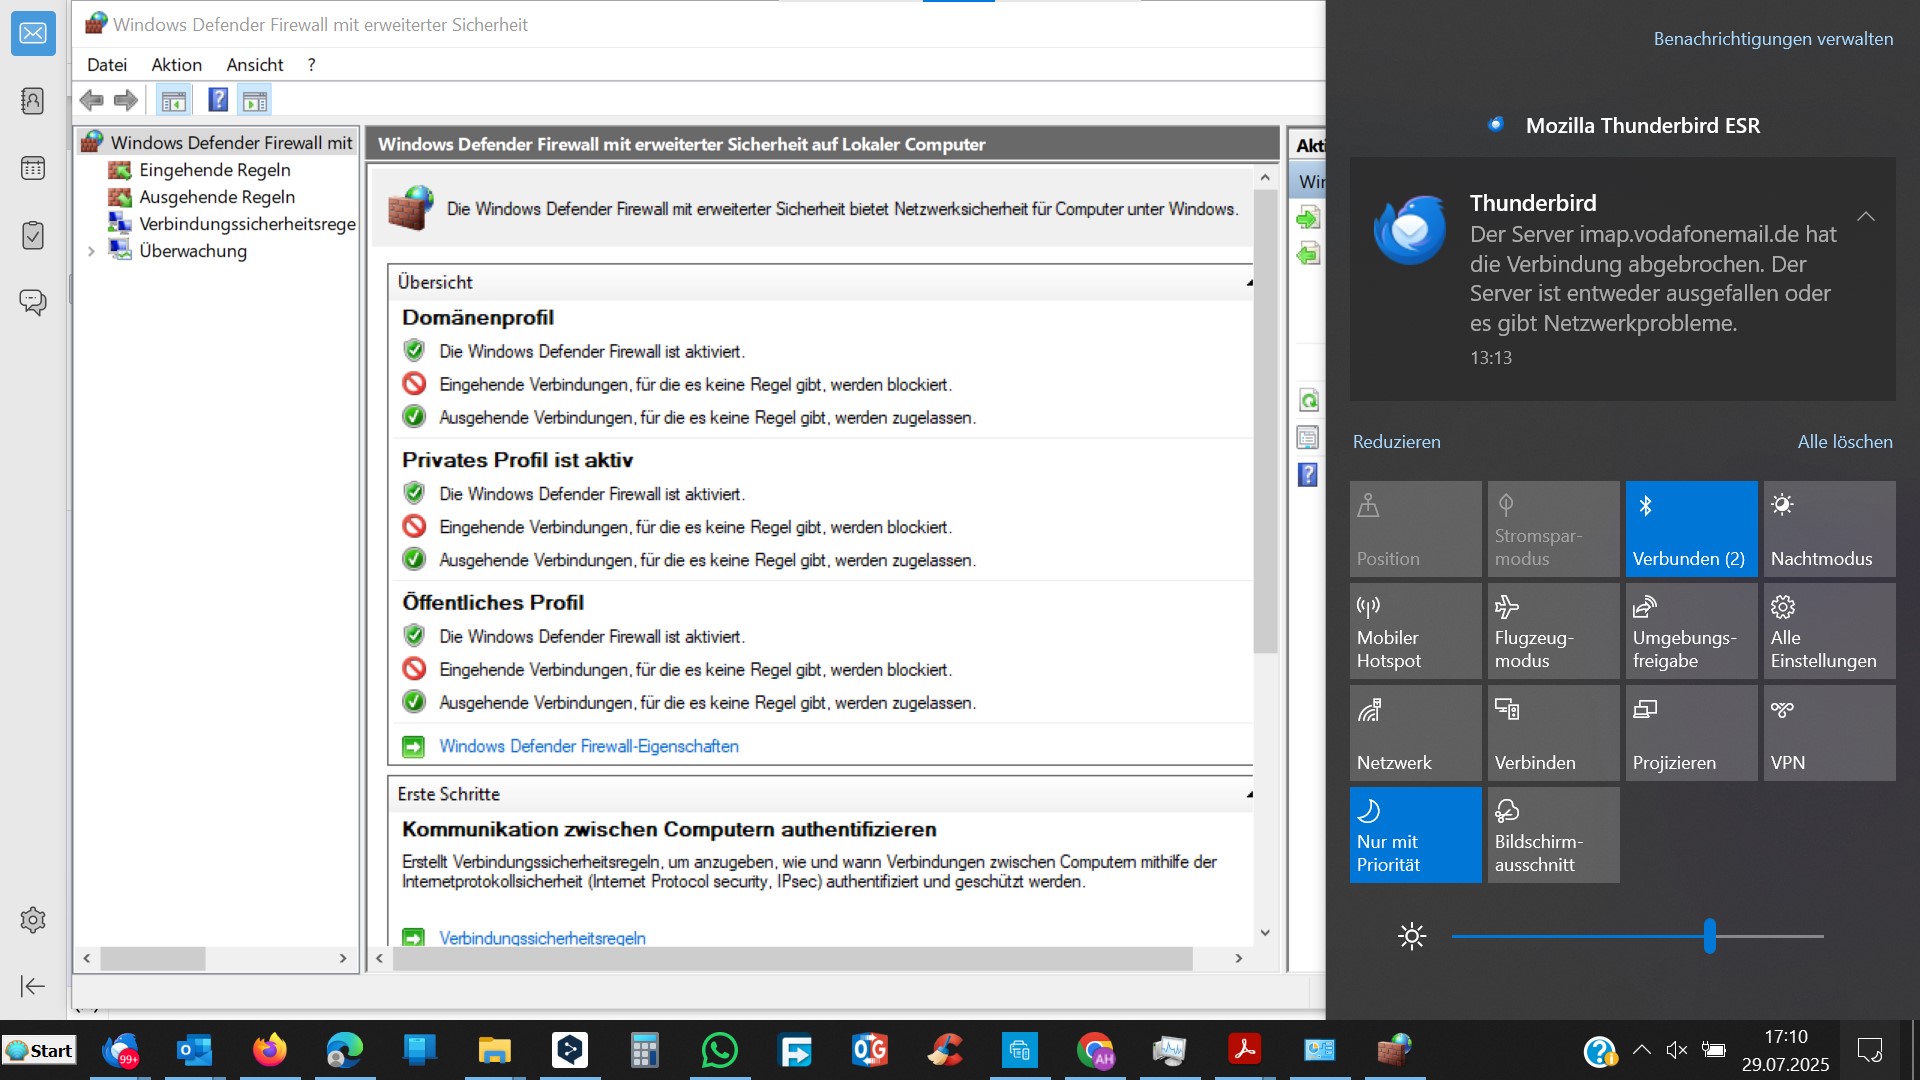Viewport: 1920px width, 1080px height.
Task: Open Thunderbird settings gear in sidebar
Action: [x=33, y=920]
